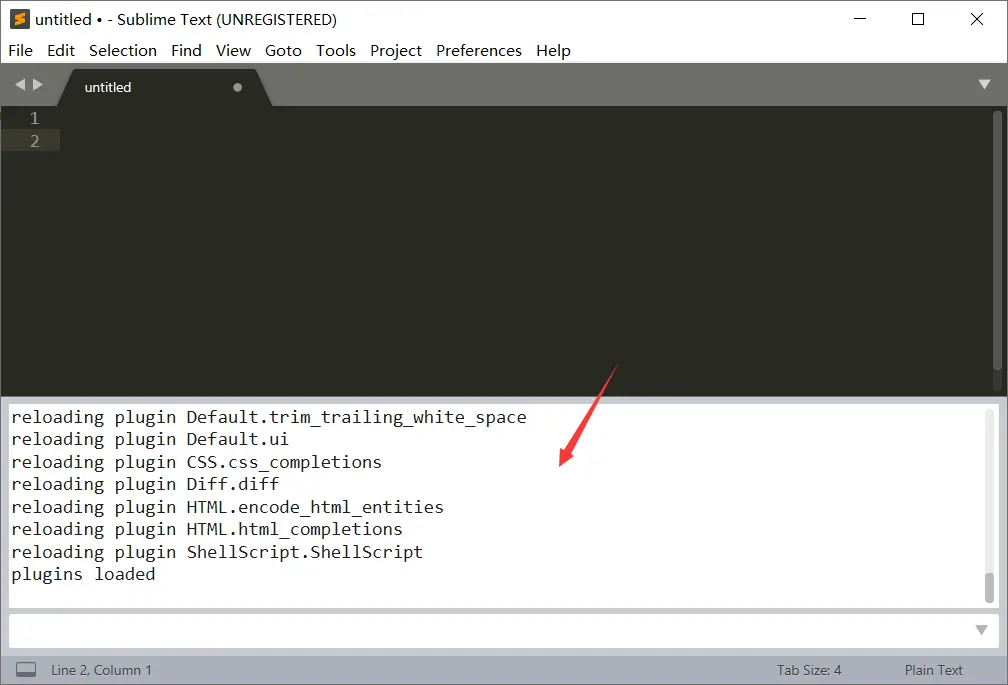Open the Tools menu

[x=336, y=50]
